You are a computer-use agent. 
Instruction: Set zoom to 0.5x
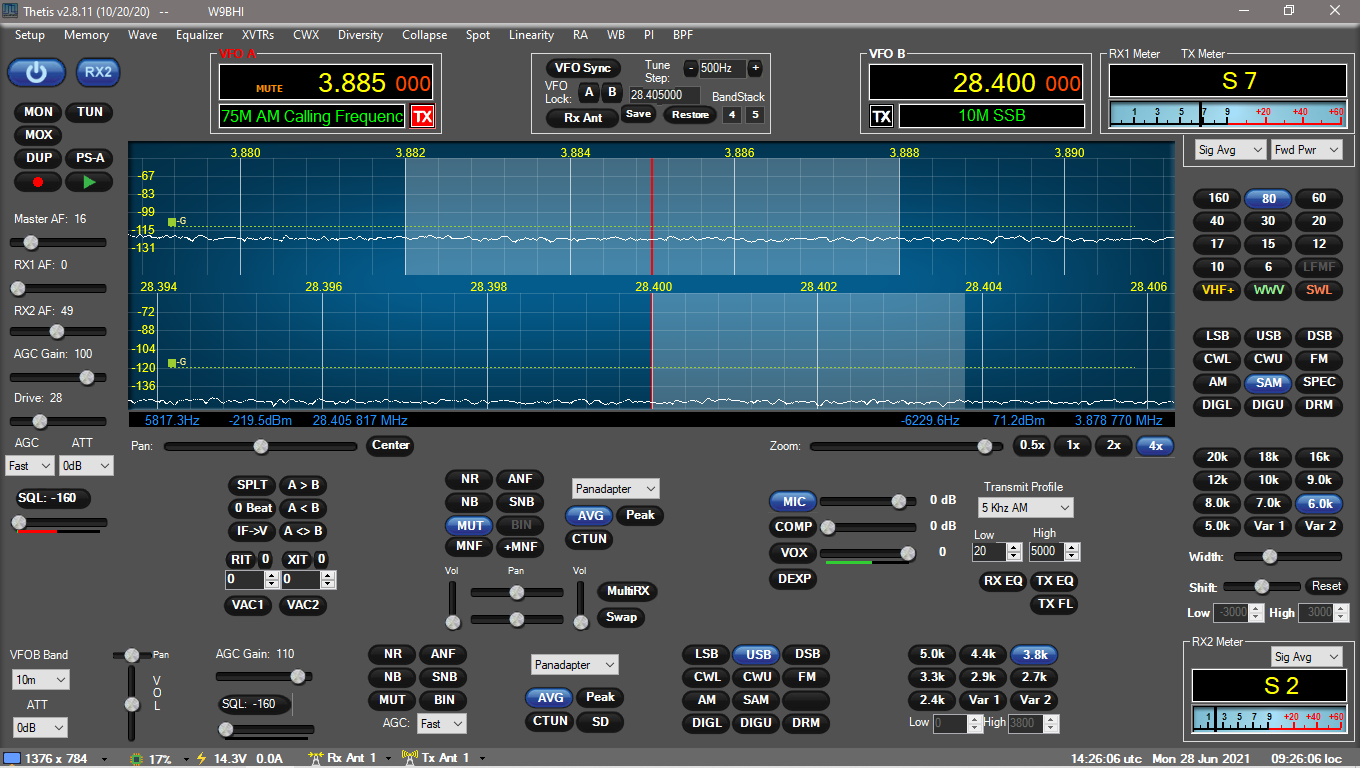pyautogui.click(x=1033, y=446)
